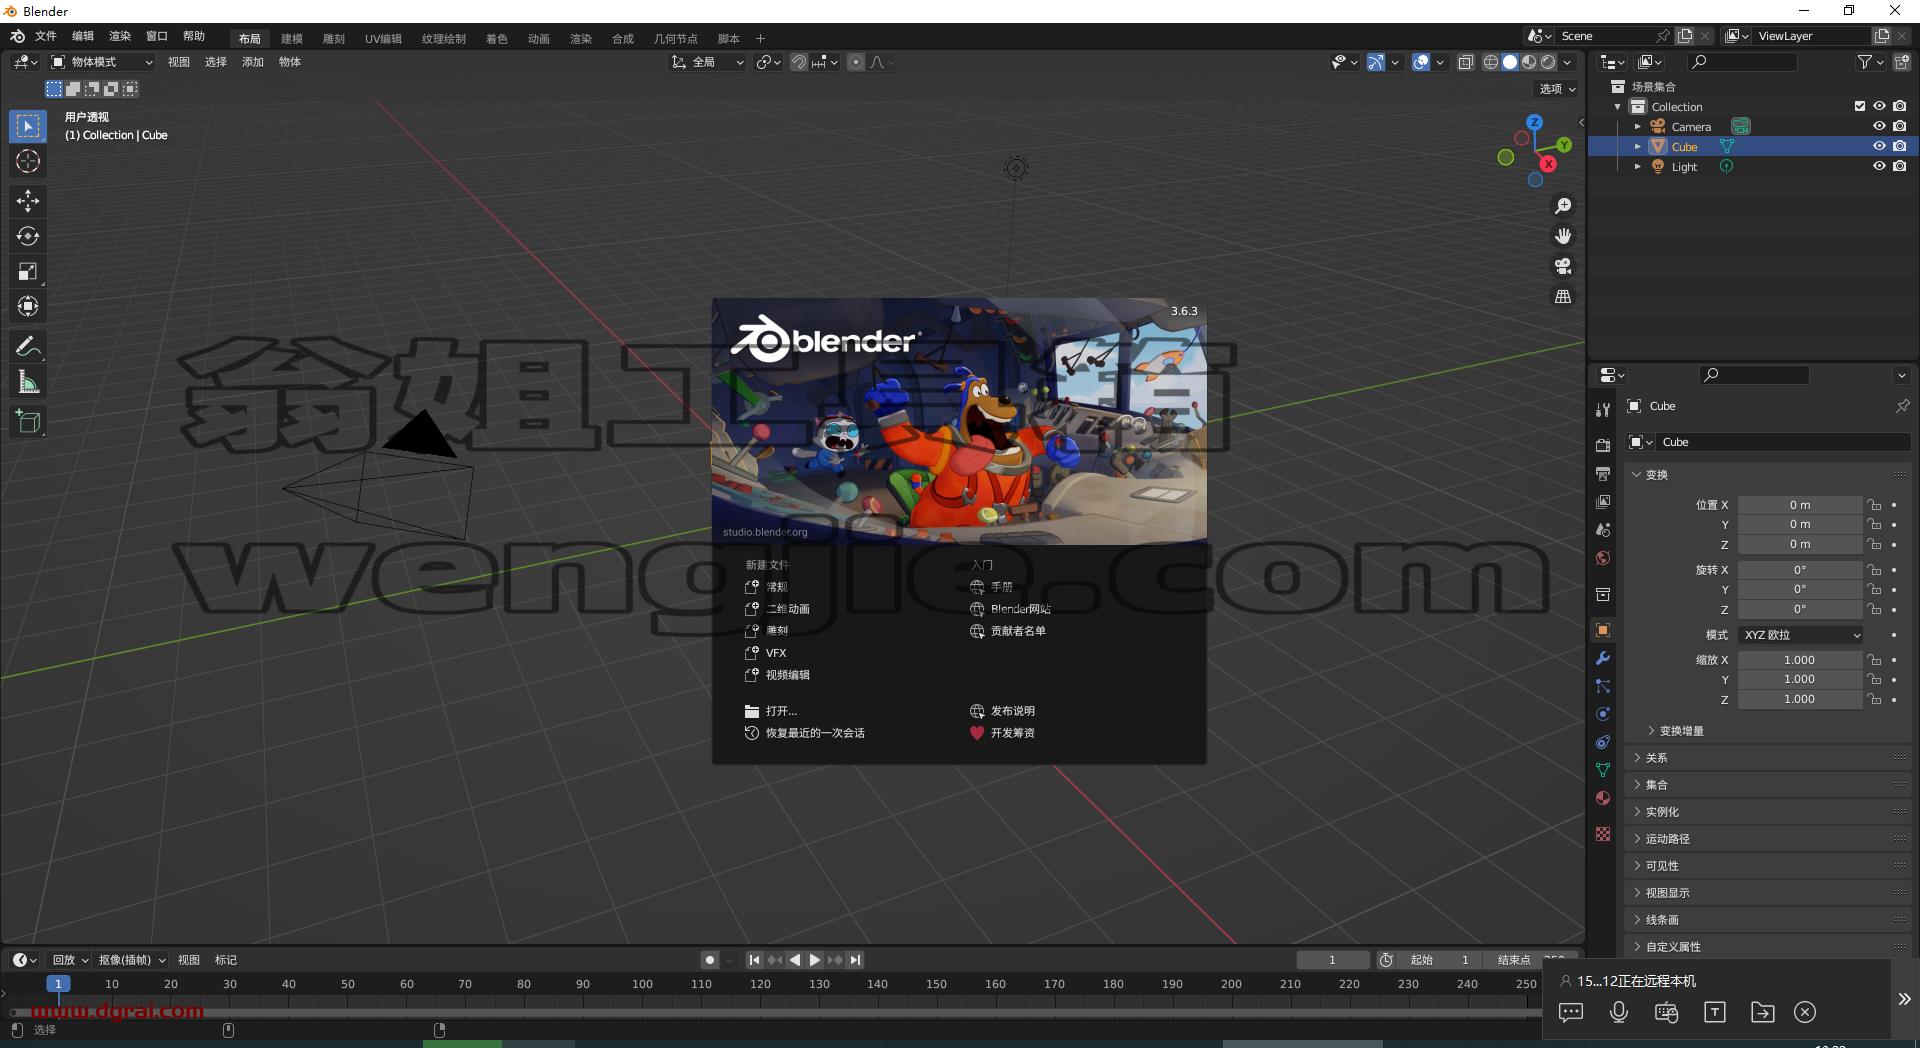Click the 位置 X value field
The image size is (1920, 1048).
tap(1800, 505)
